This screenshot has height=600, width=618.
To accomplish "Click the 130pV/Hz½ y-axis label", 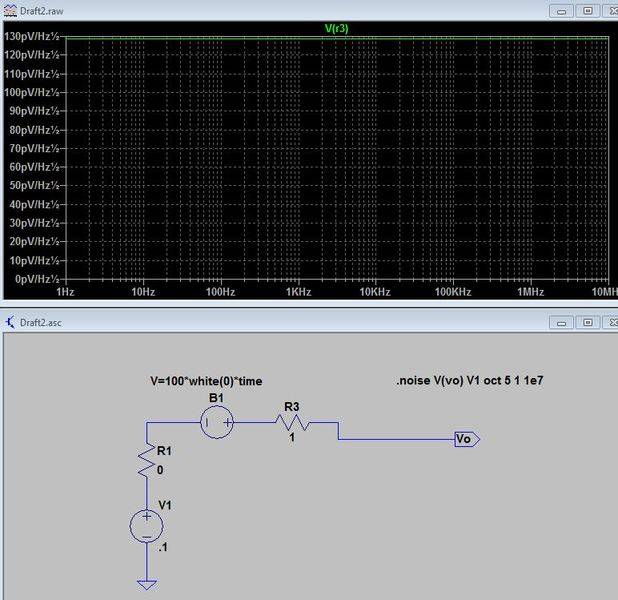I will 32,36.
